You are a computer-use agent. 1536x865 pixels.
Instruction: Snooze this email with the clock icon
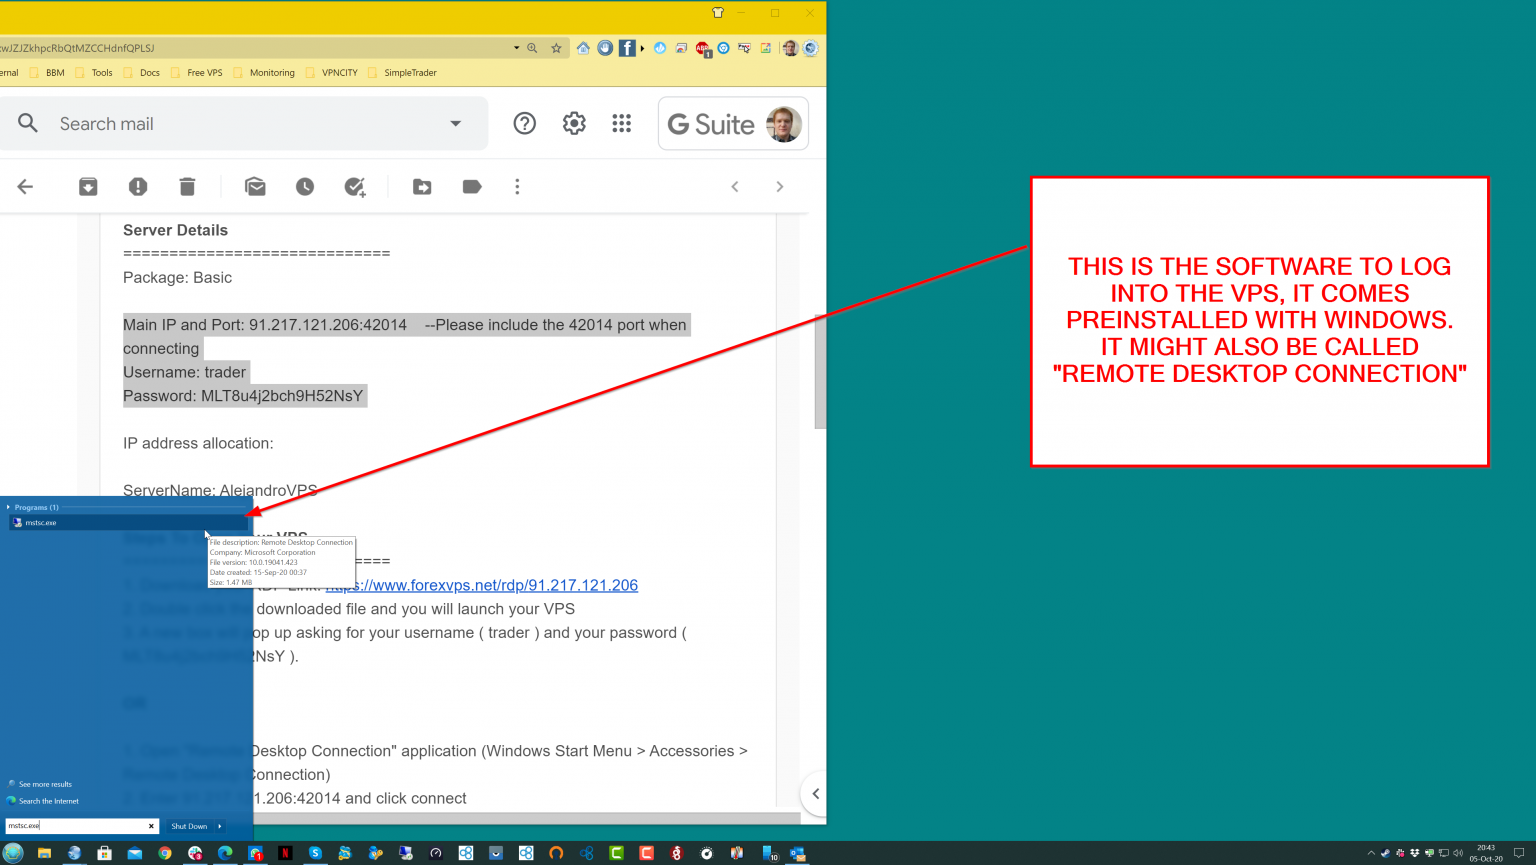pyautogui.click(x=305, y=187)
